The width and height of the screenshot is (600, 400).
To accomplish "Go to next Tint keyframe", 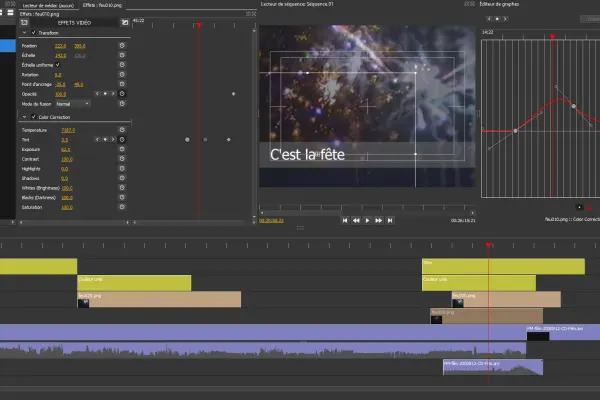I will [x=113, y=140].
